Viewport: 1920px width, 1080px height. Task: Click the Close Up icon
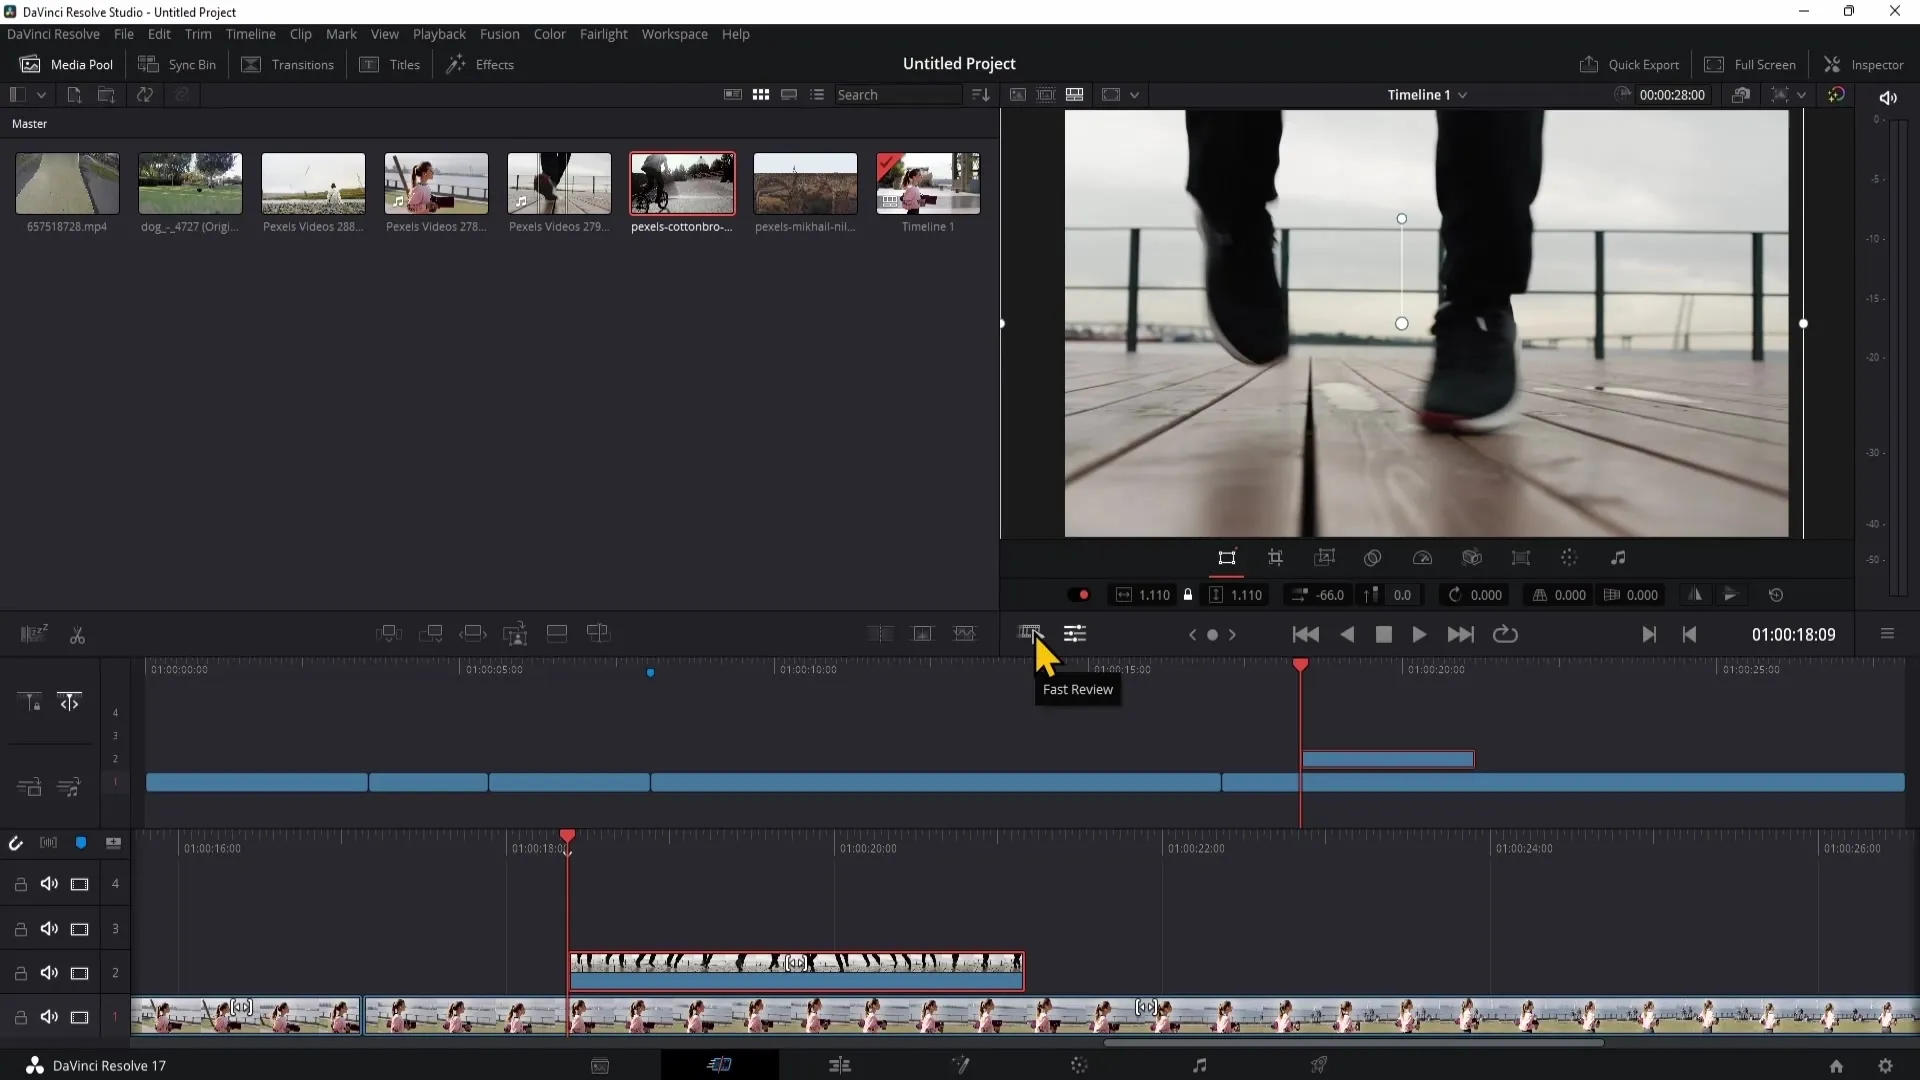(515, 634)
